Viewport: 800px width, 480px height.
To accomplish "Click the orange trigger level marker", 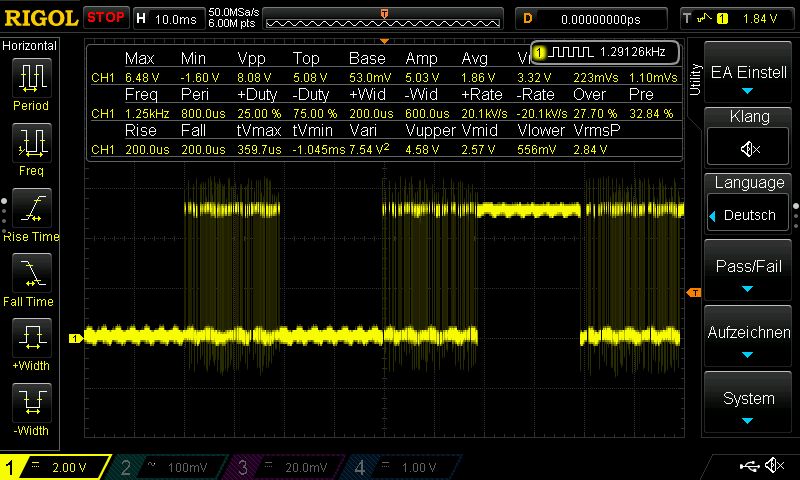I will pos(693,292).
